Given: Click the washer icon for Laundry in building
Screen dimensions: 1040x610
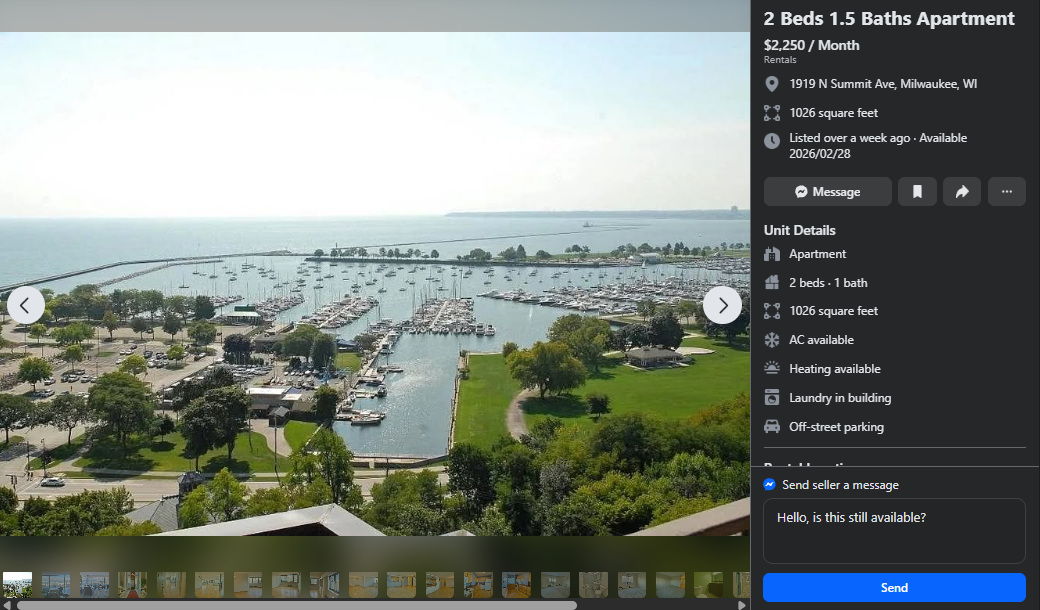Looking at the screenshot, I should click(772, 398).
